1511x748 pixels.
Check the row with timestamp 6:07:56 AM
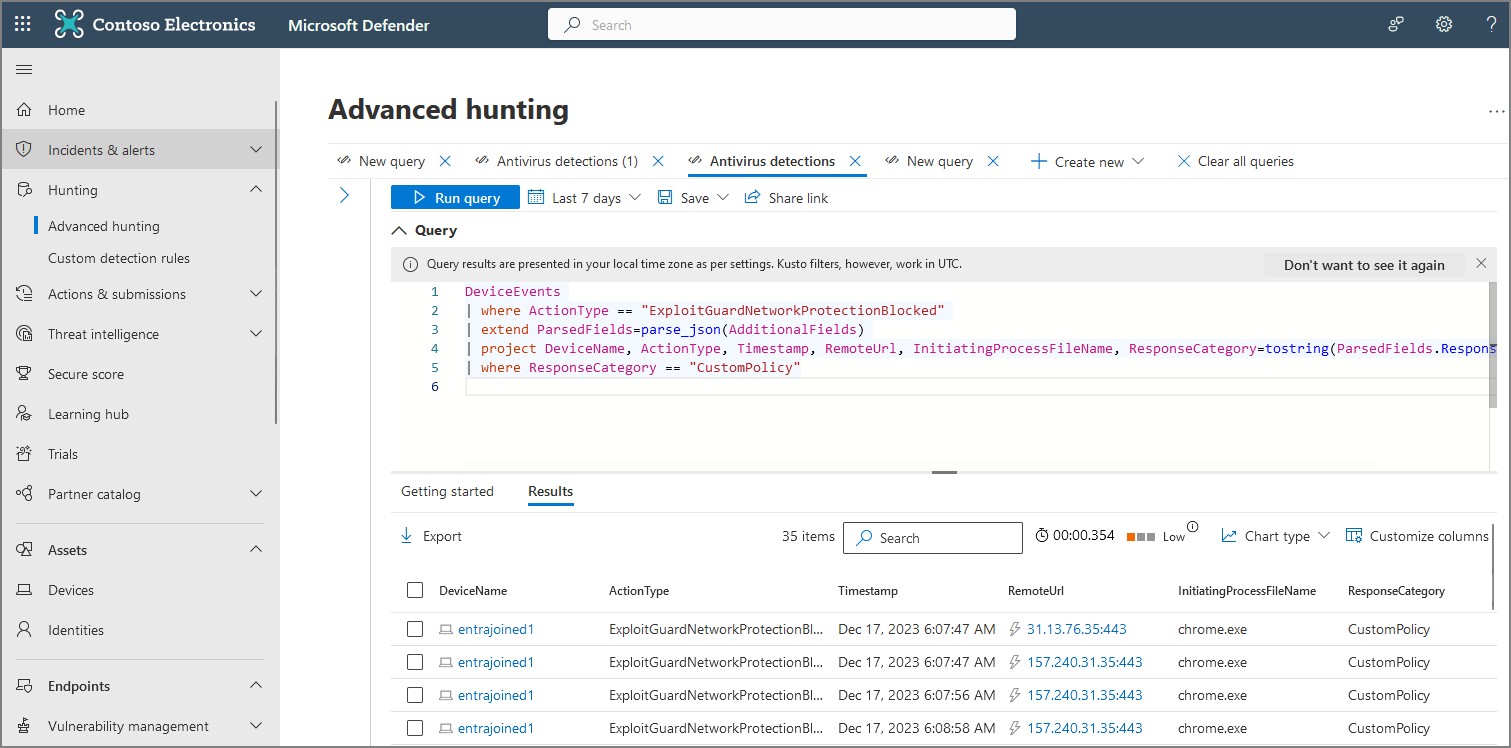click(415, 695)
